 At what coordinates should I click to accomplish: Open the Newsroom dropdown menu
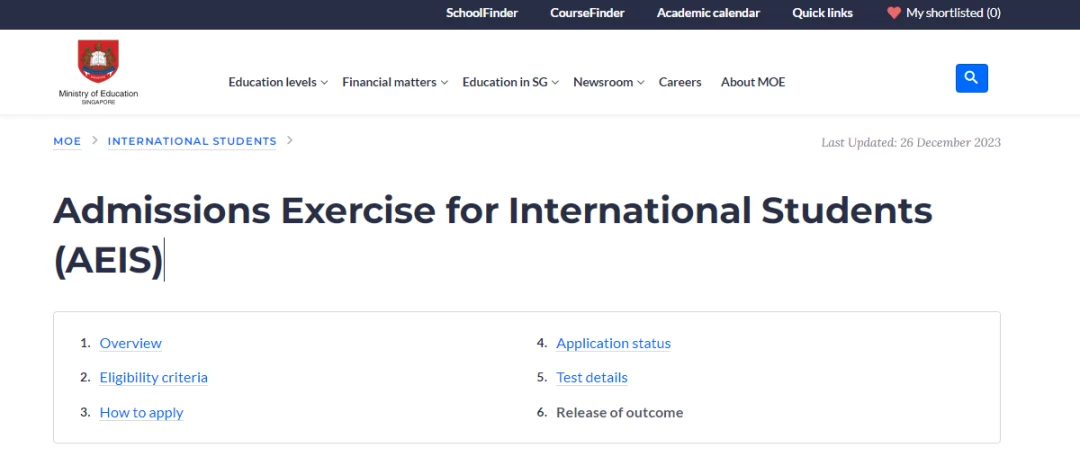click(x=608, y=83)
